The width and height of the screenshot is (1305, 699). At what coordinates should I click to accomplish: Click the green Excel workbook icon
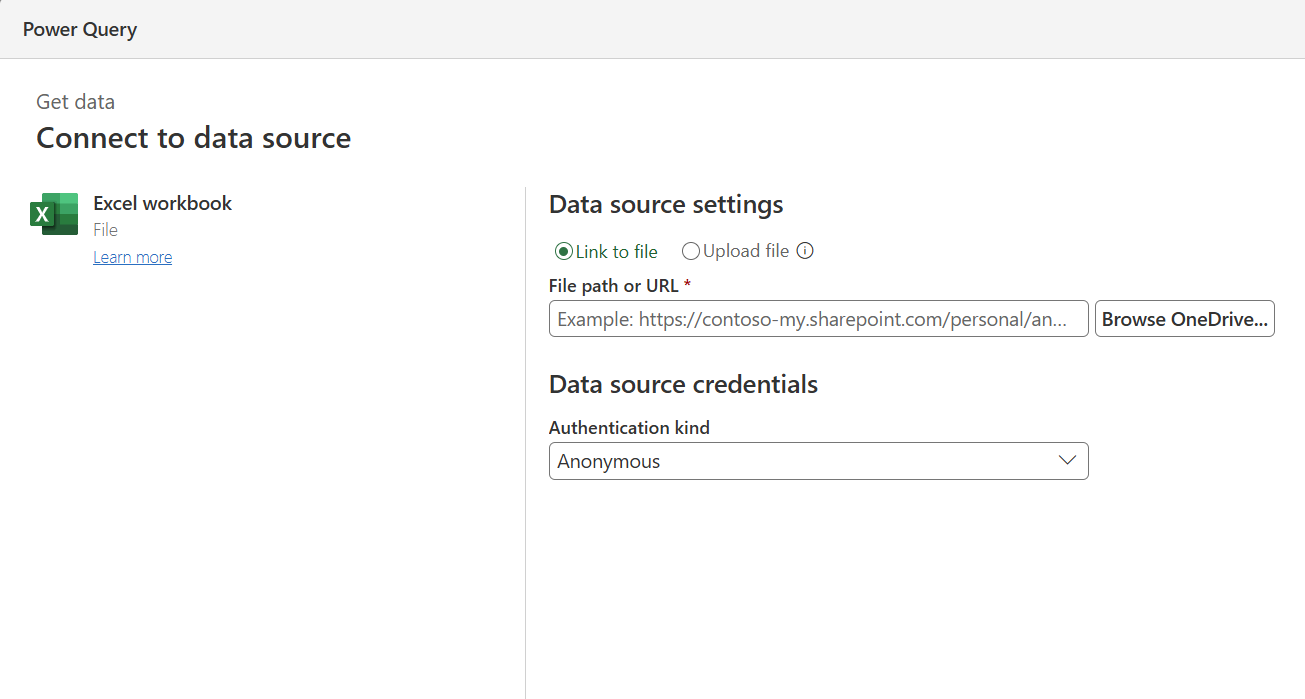click(54, 214)
